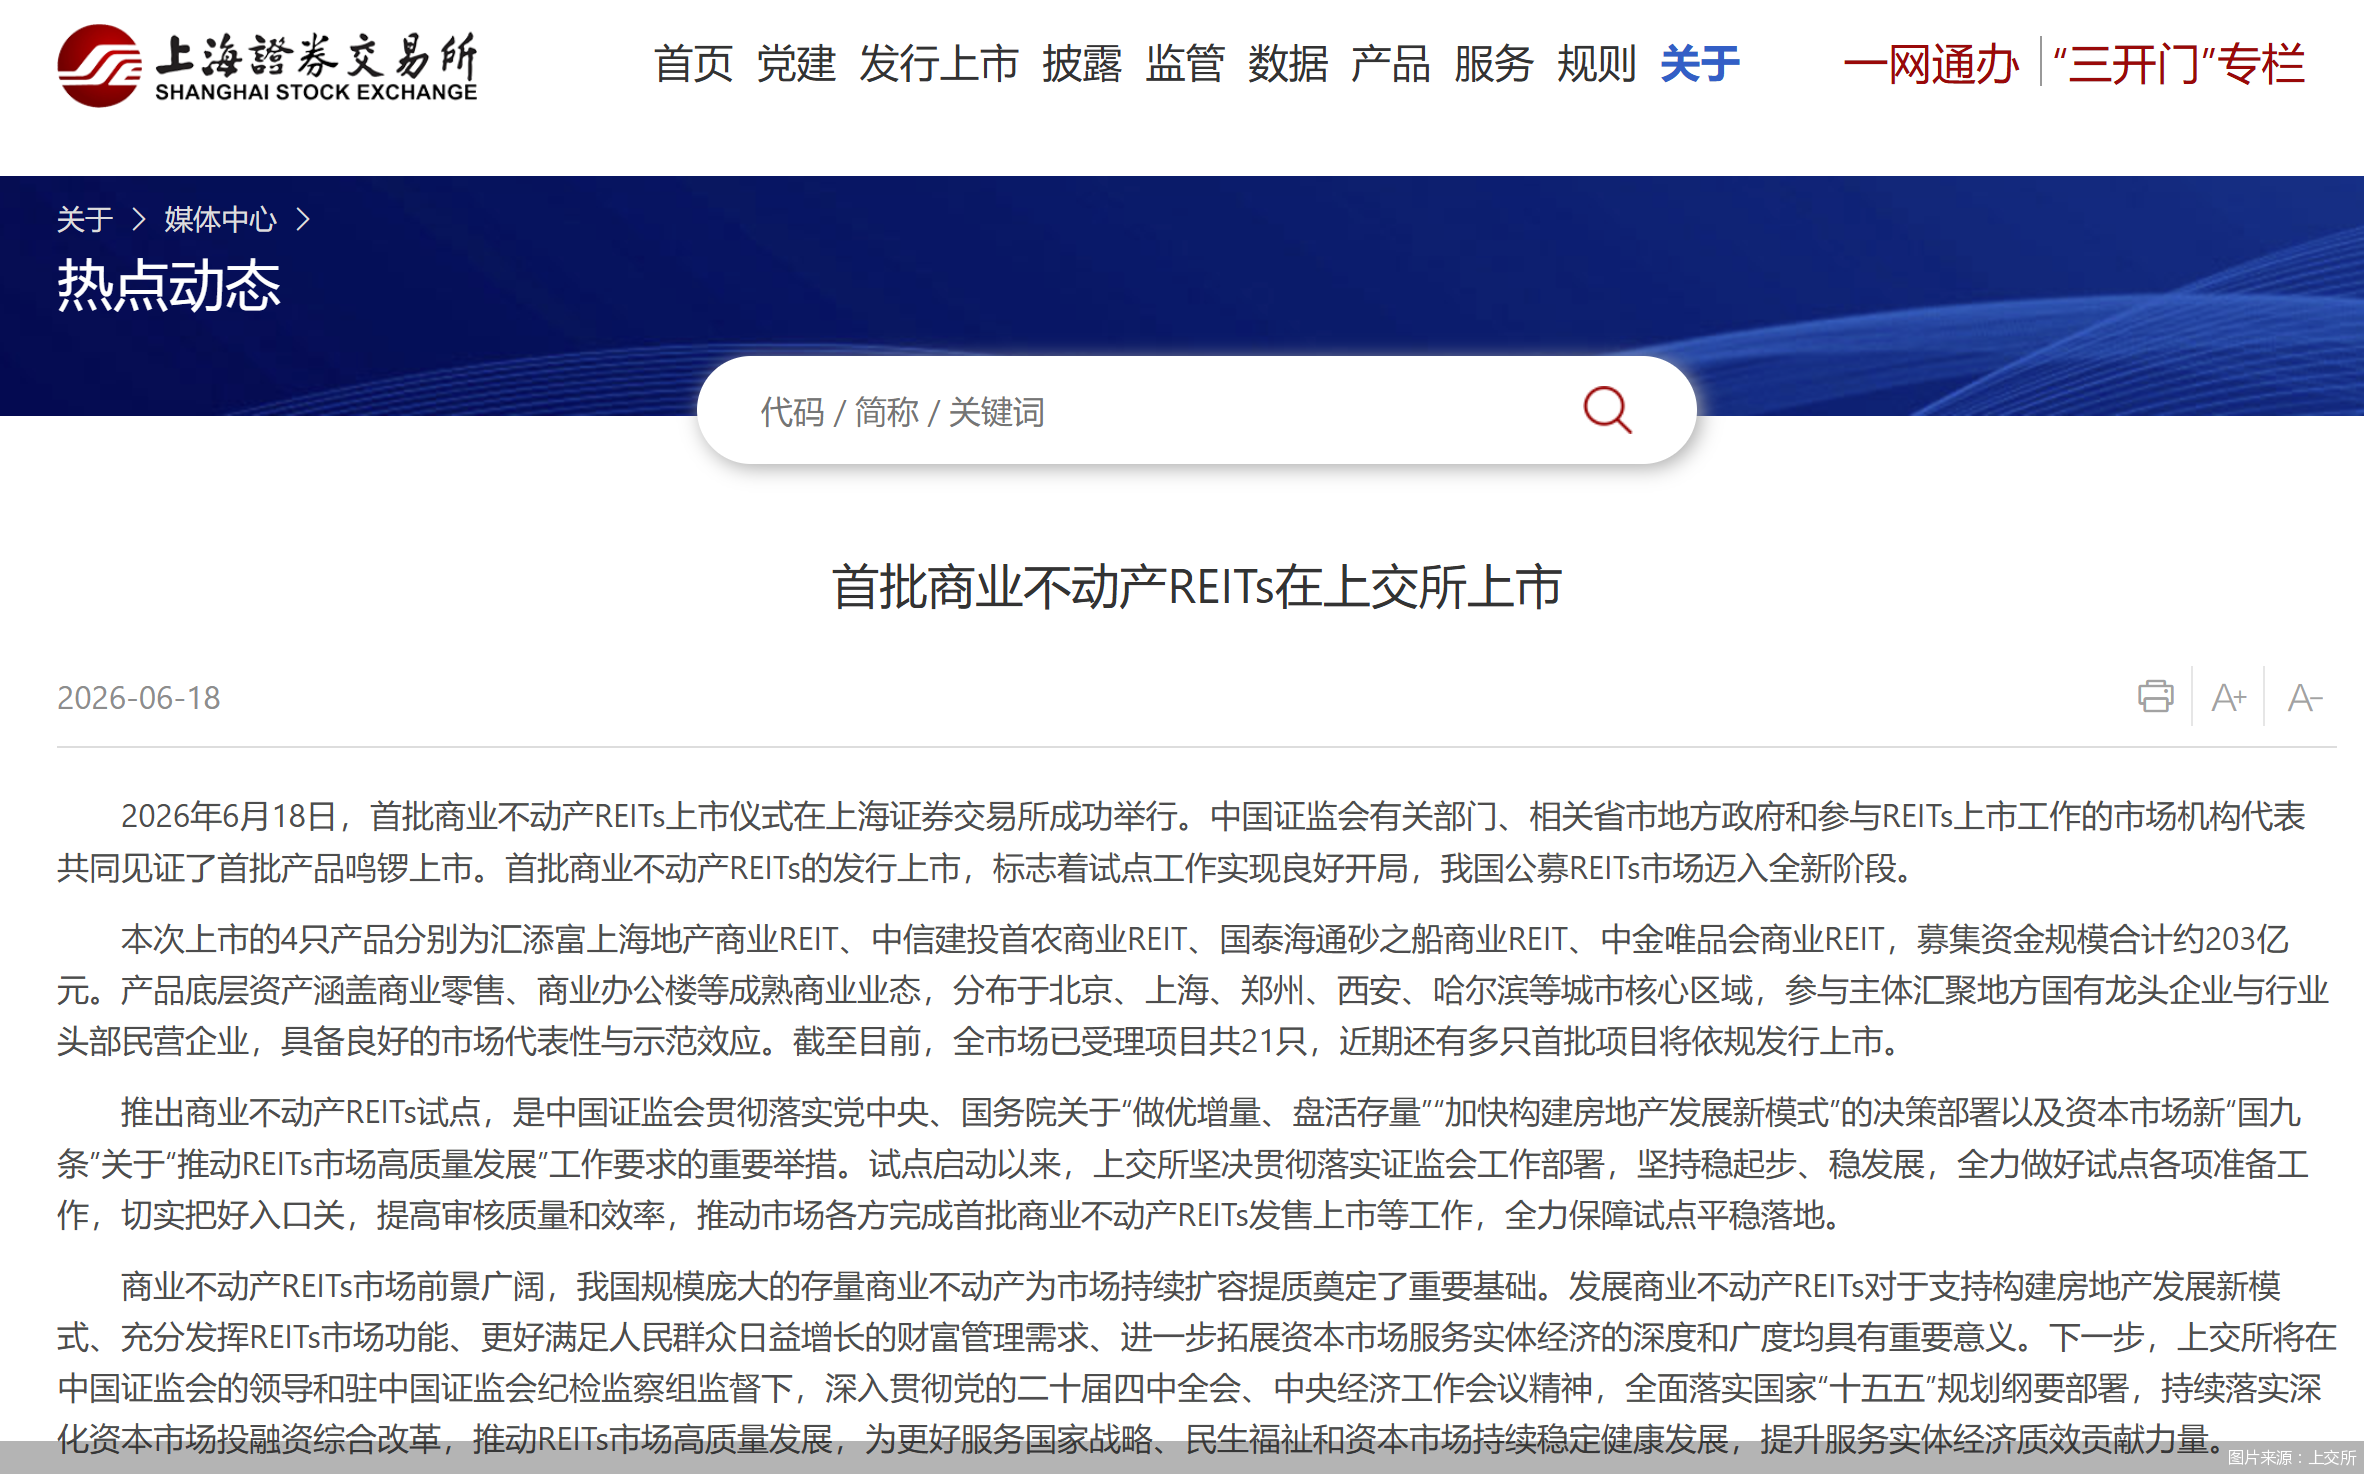Image resolution: width=2364 pixels, height=1474 pixels.
Task: Click the 热点动态 section heading
Action: [168, 286]
